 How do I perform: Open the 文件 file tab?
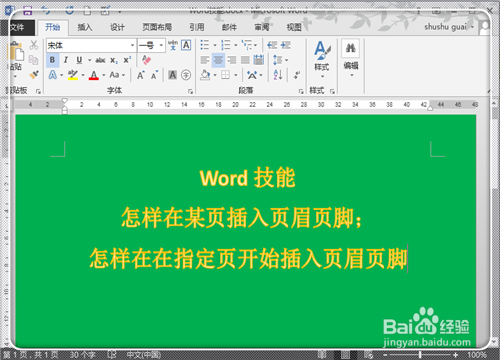[x=17, y=27]
